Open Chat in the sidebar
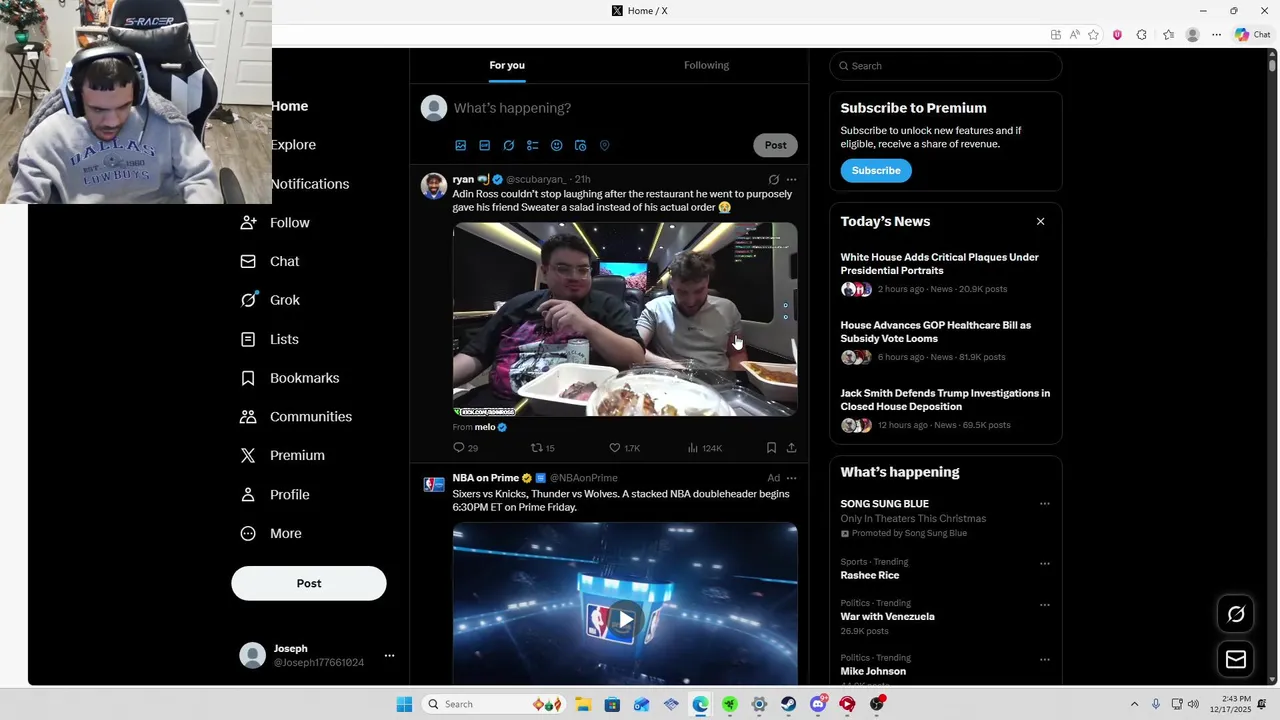This screenshot has height=720, width=1280. click(270, 262)
